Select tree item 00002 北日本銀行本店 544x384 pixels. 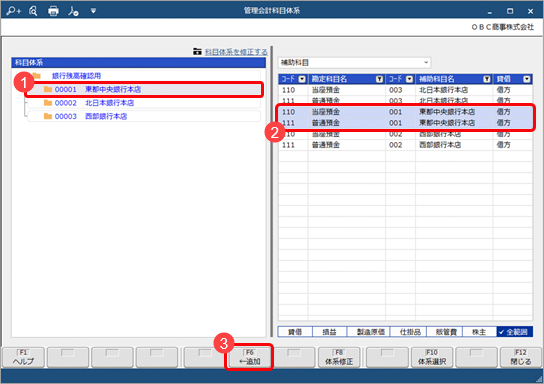(x=144, y=103)
